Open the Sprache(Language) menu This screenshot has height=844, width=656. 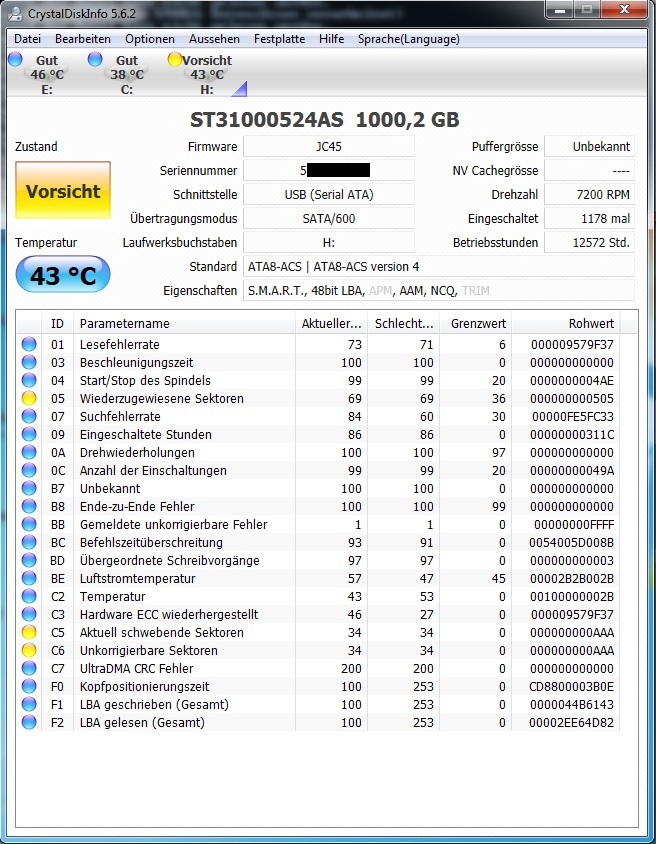coord(408,39)
